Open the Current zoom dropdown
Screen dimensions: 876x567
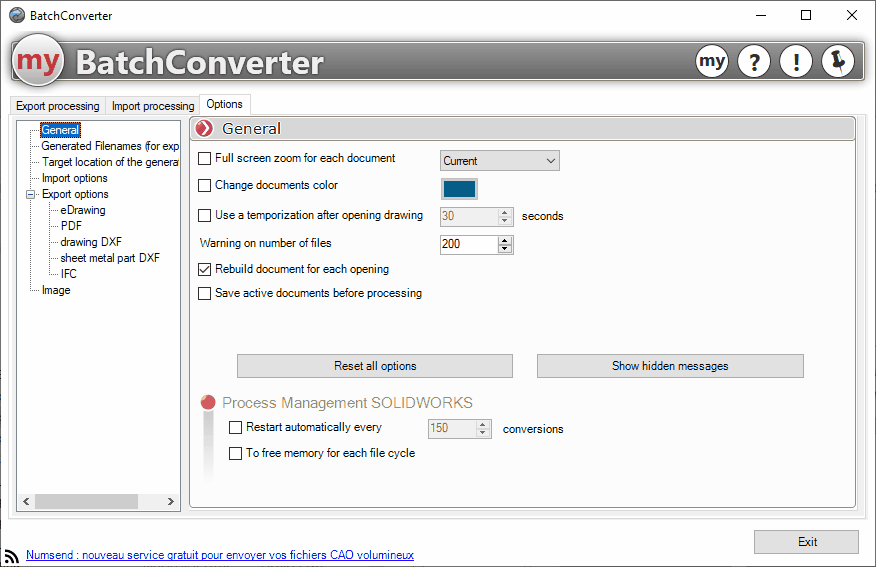point(499,161)
